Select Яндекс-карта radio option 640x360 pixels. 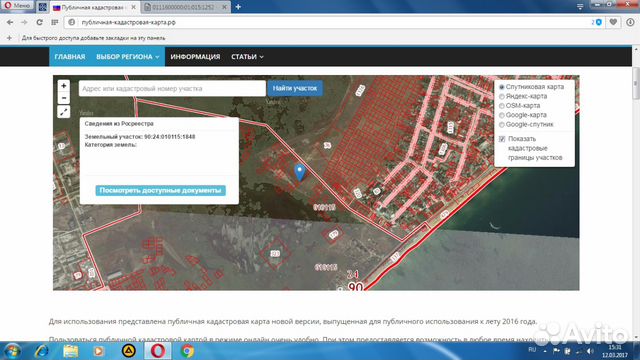502,96
